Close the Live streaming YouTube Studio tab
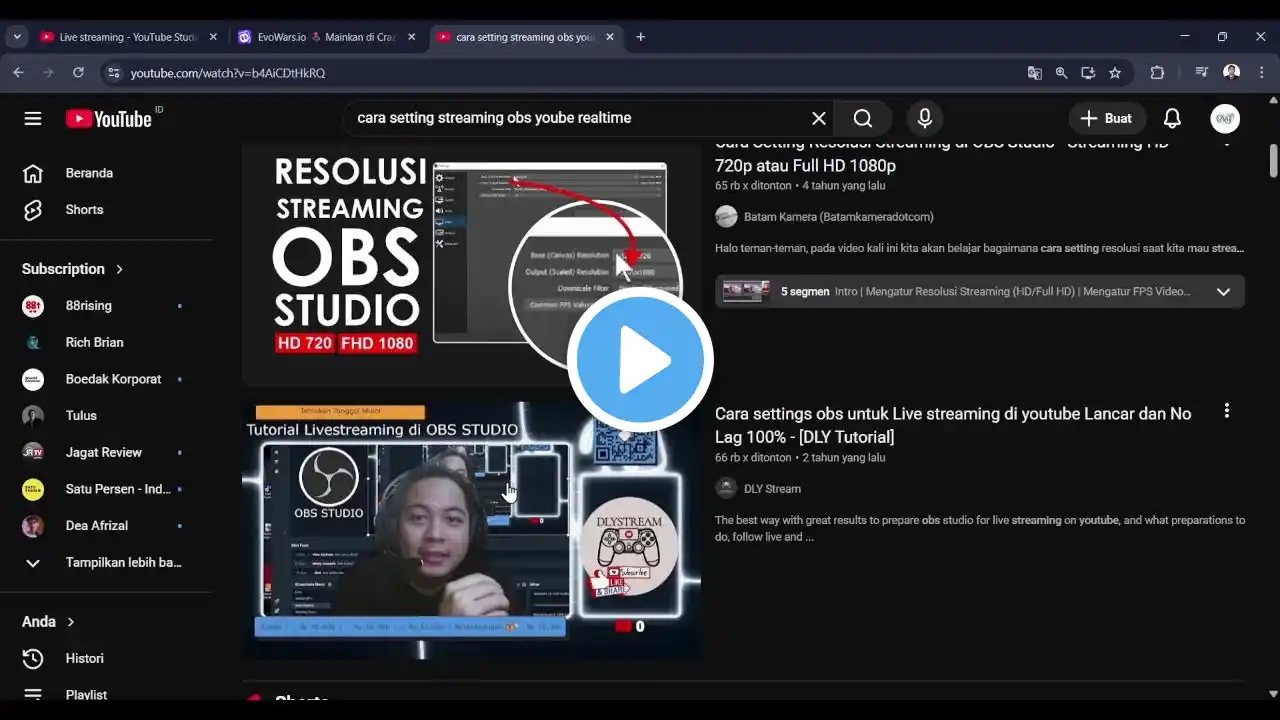Viewport: 1280px width, 720px height. 213,37
